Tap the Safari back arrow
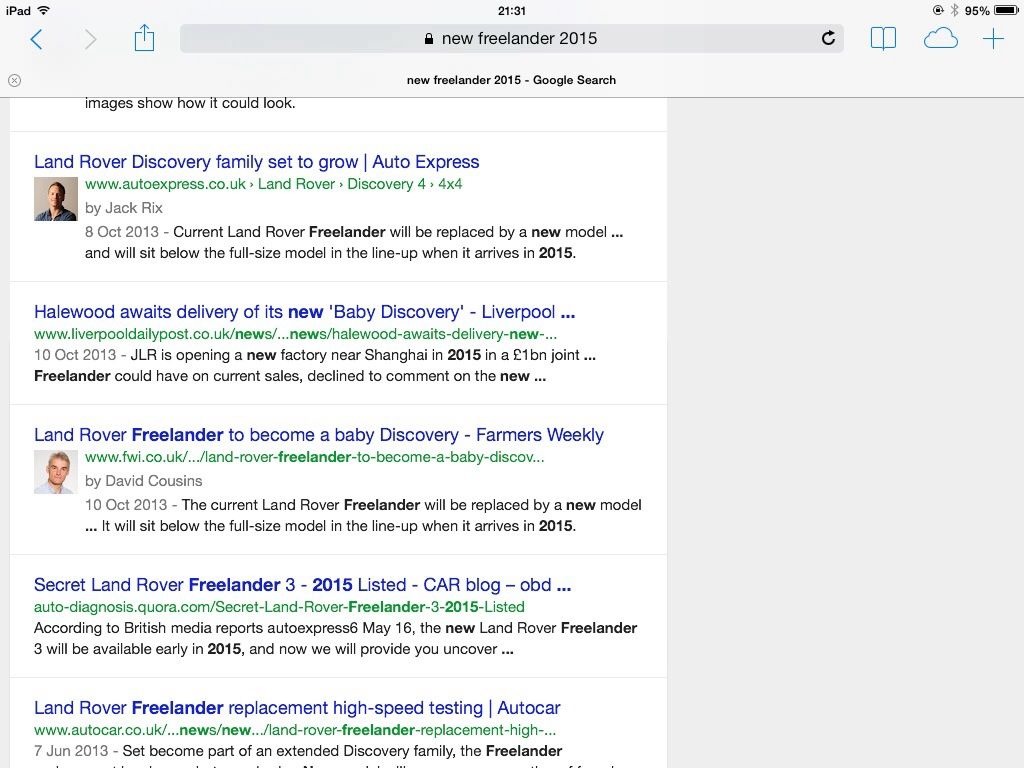 pos(37,39)
